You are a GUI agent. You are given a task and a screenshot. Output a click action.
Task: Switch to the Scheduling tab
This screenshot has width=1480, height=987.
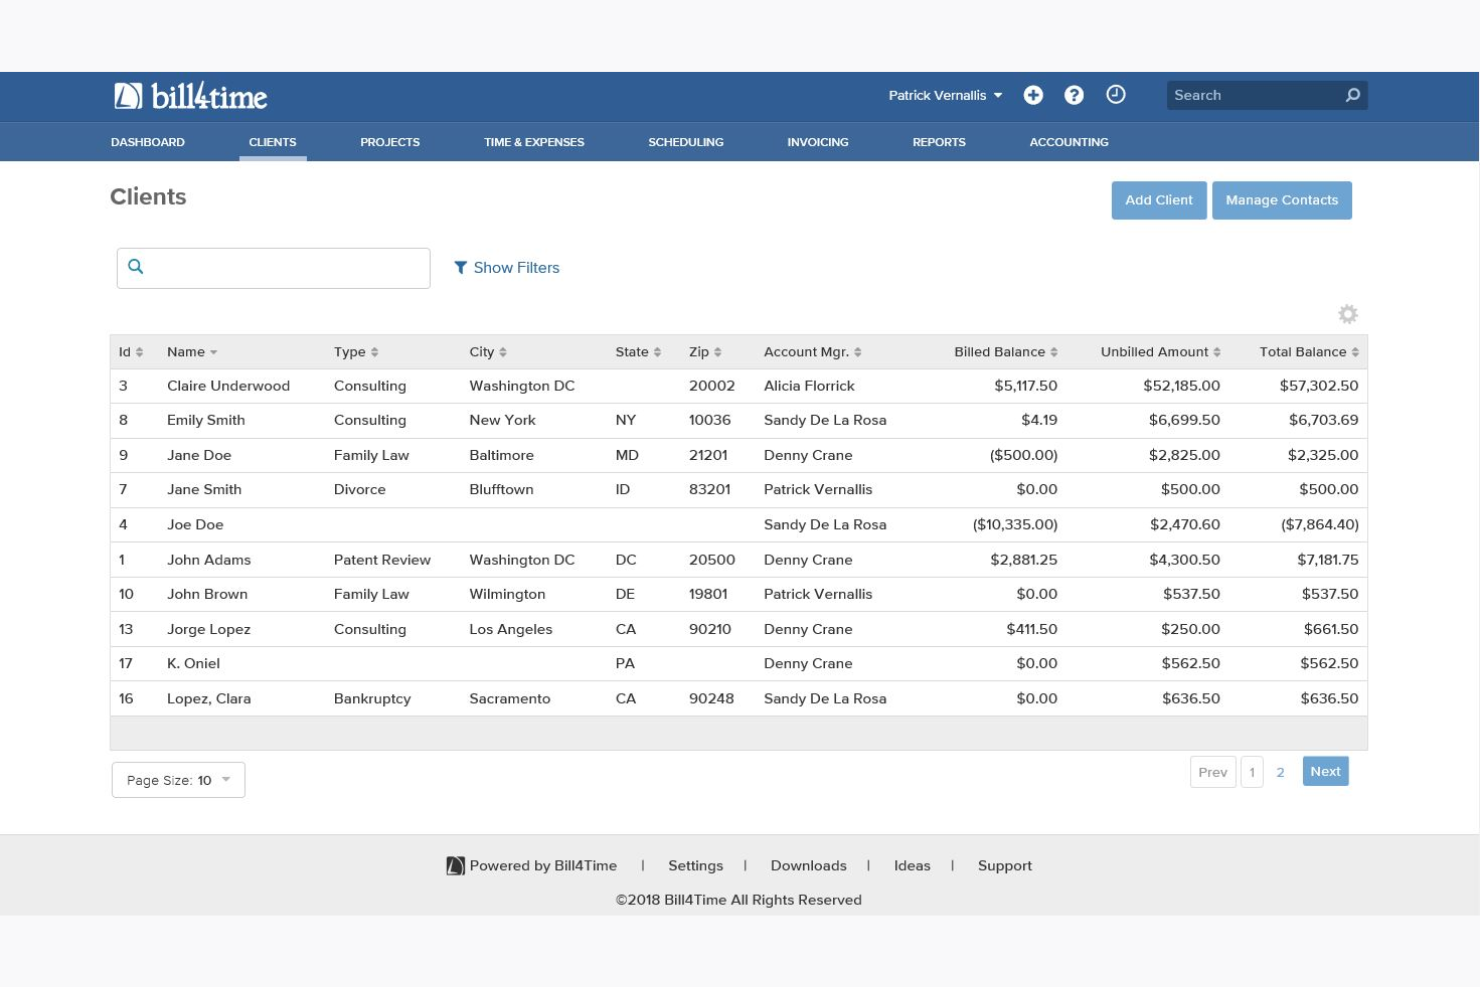pyautogui.click(x=686, y=142)
